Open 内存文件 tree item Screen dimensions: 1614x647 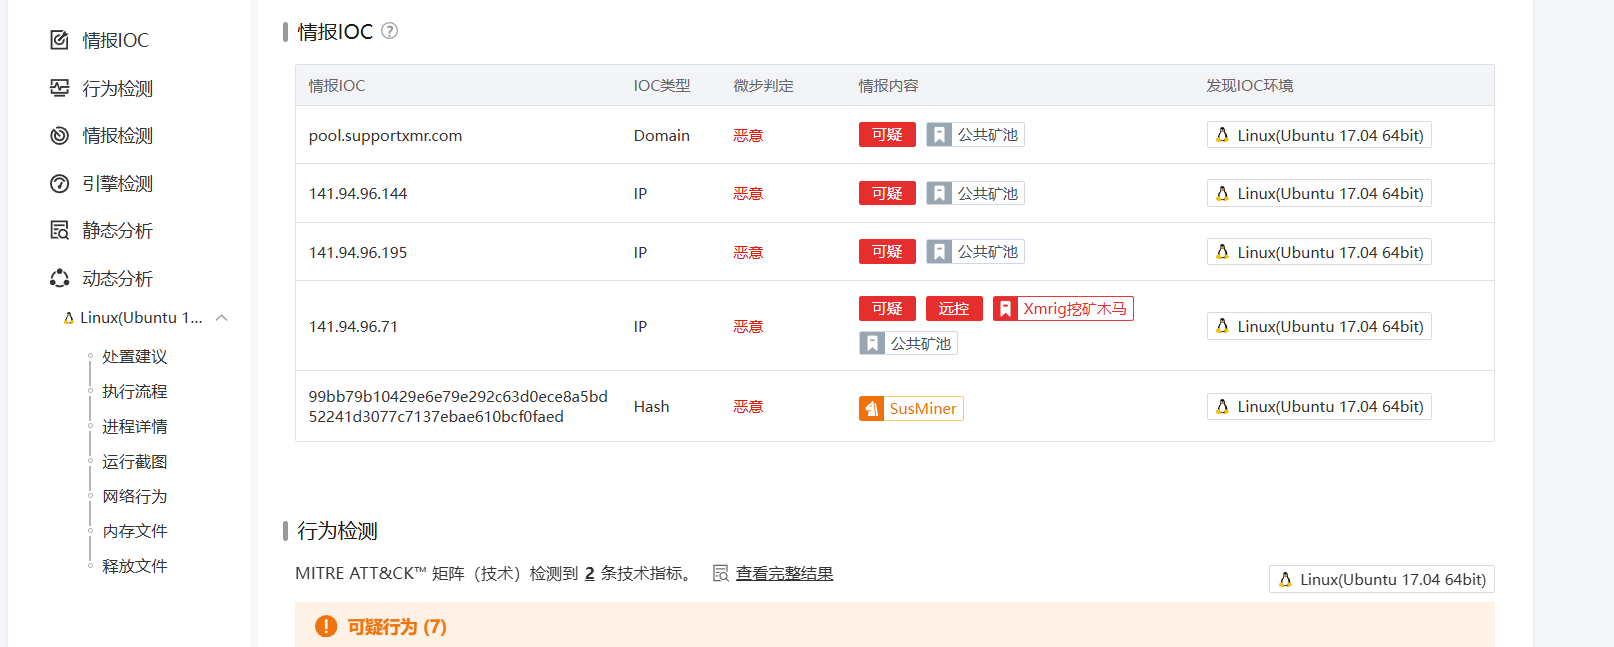click(134, 531)
